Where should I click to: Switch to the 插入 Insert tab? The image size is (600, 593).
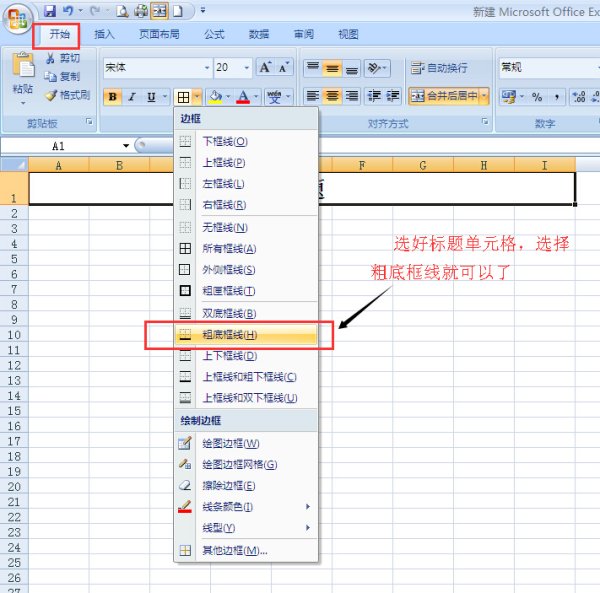tap(104, 34)
